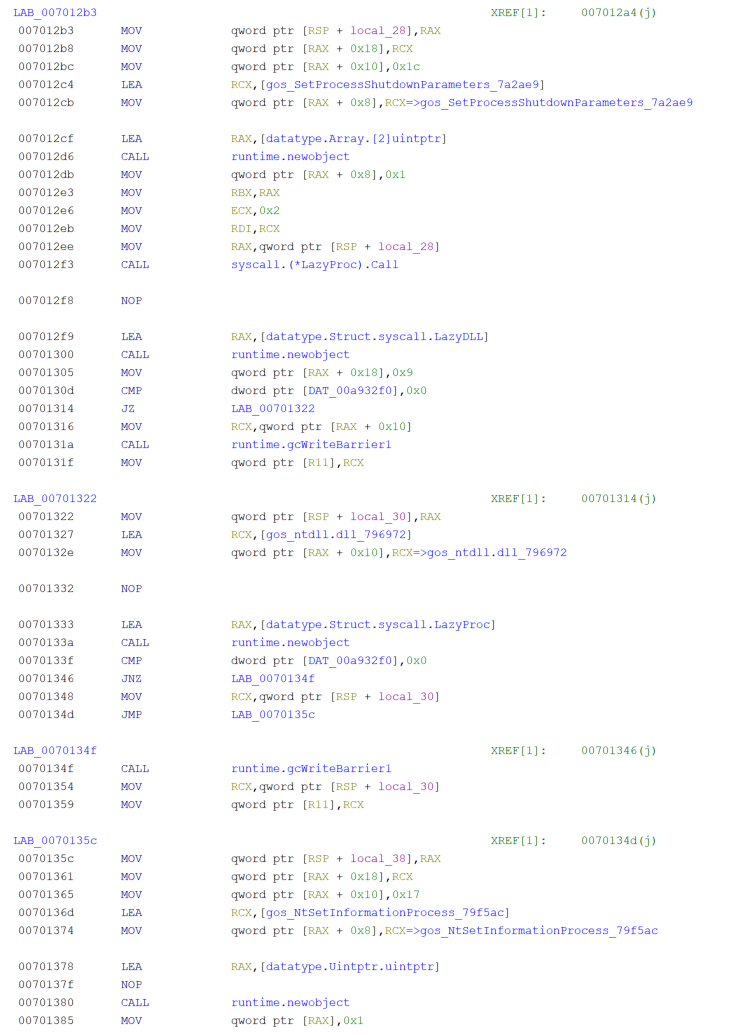Click value 0x17 at address 00701365
The image size is (739, 1035).
(406, 894)
